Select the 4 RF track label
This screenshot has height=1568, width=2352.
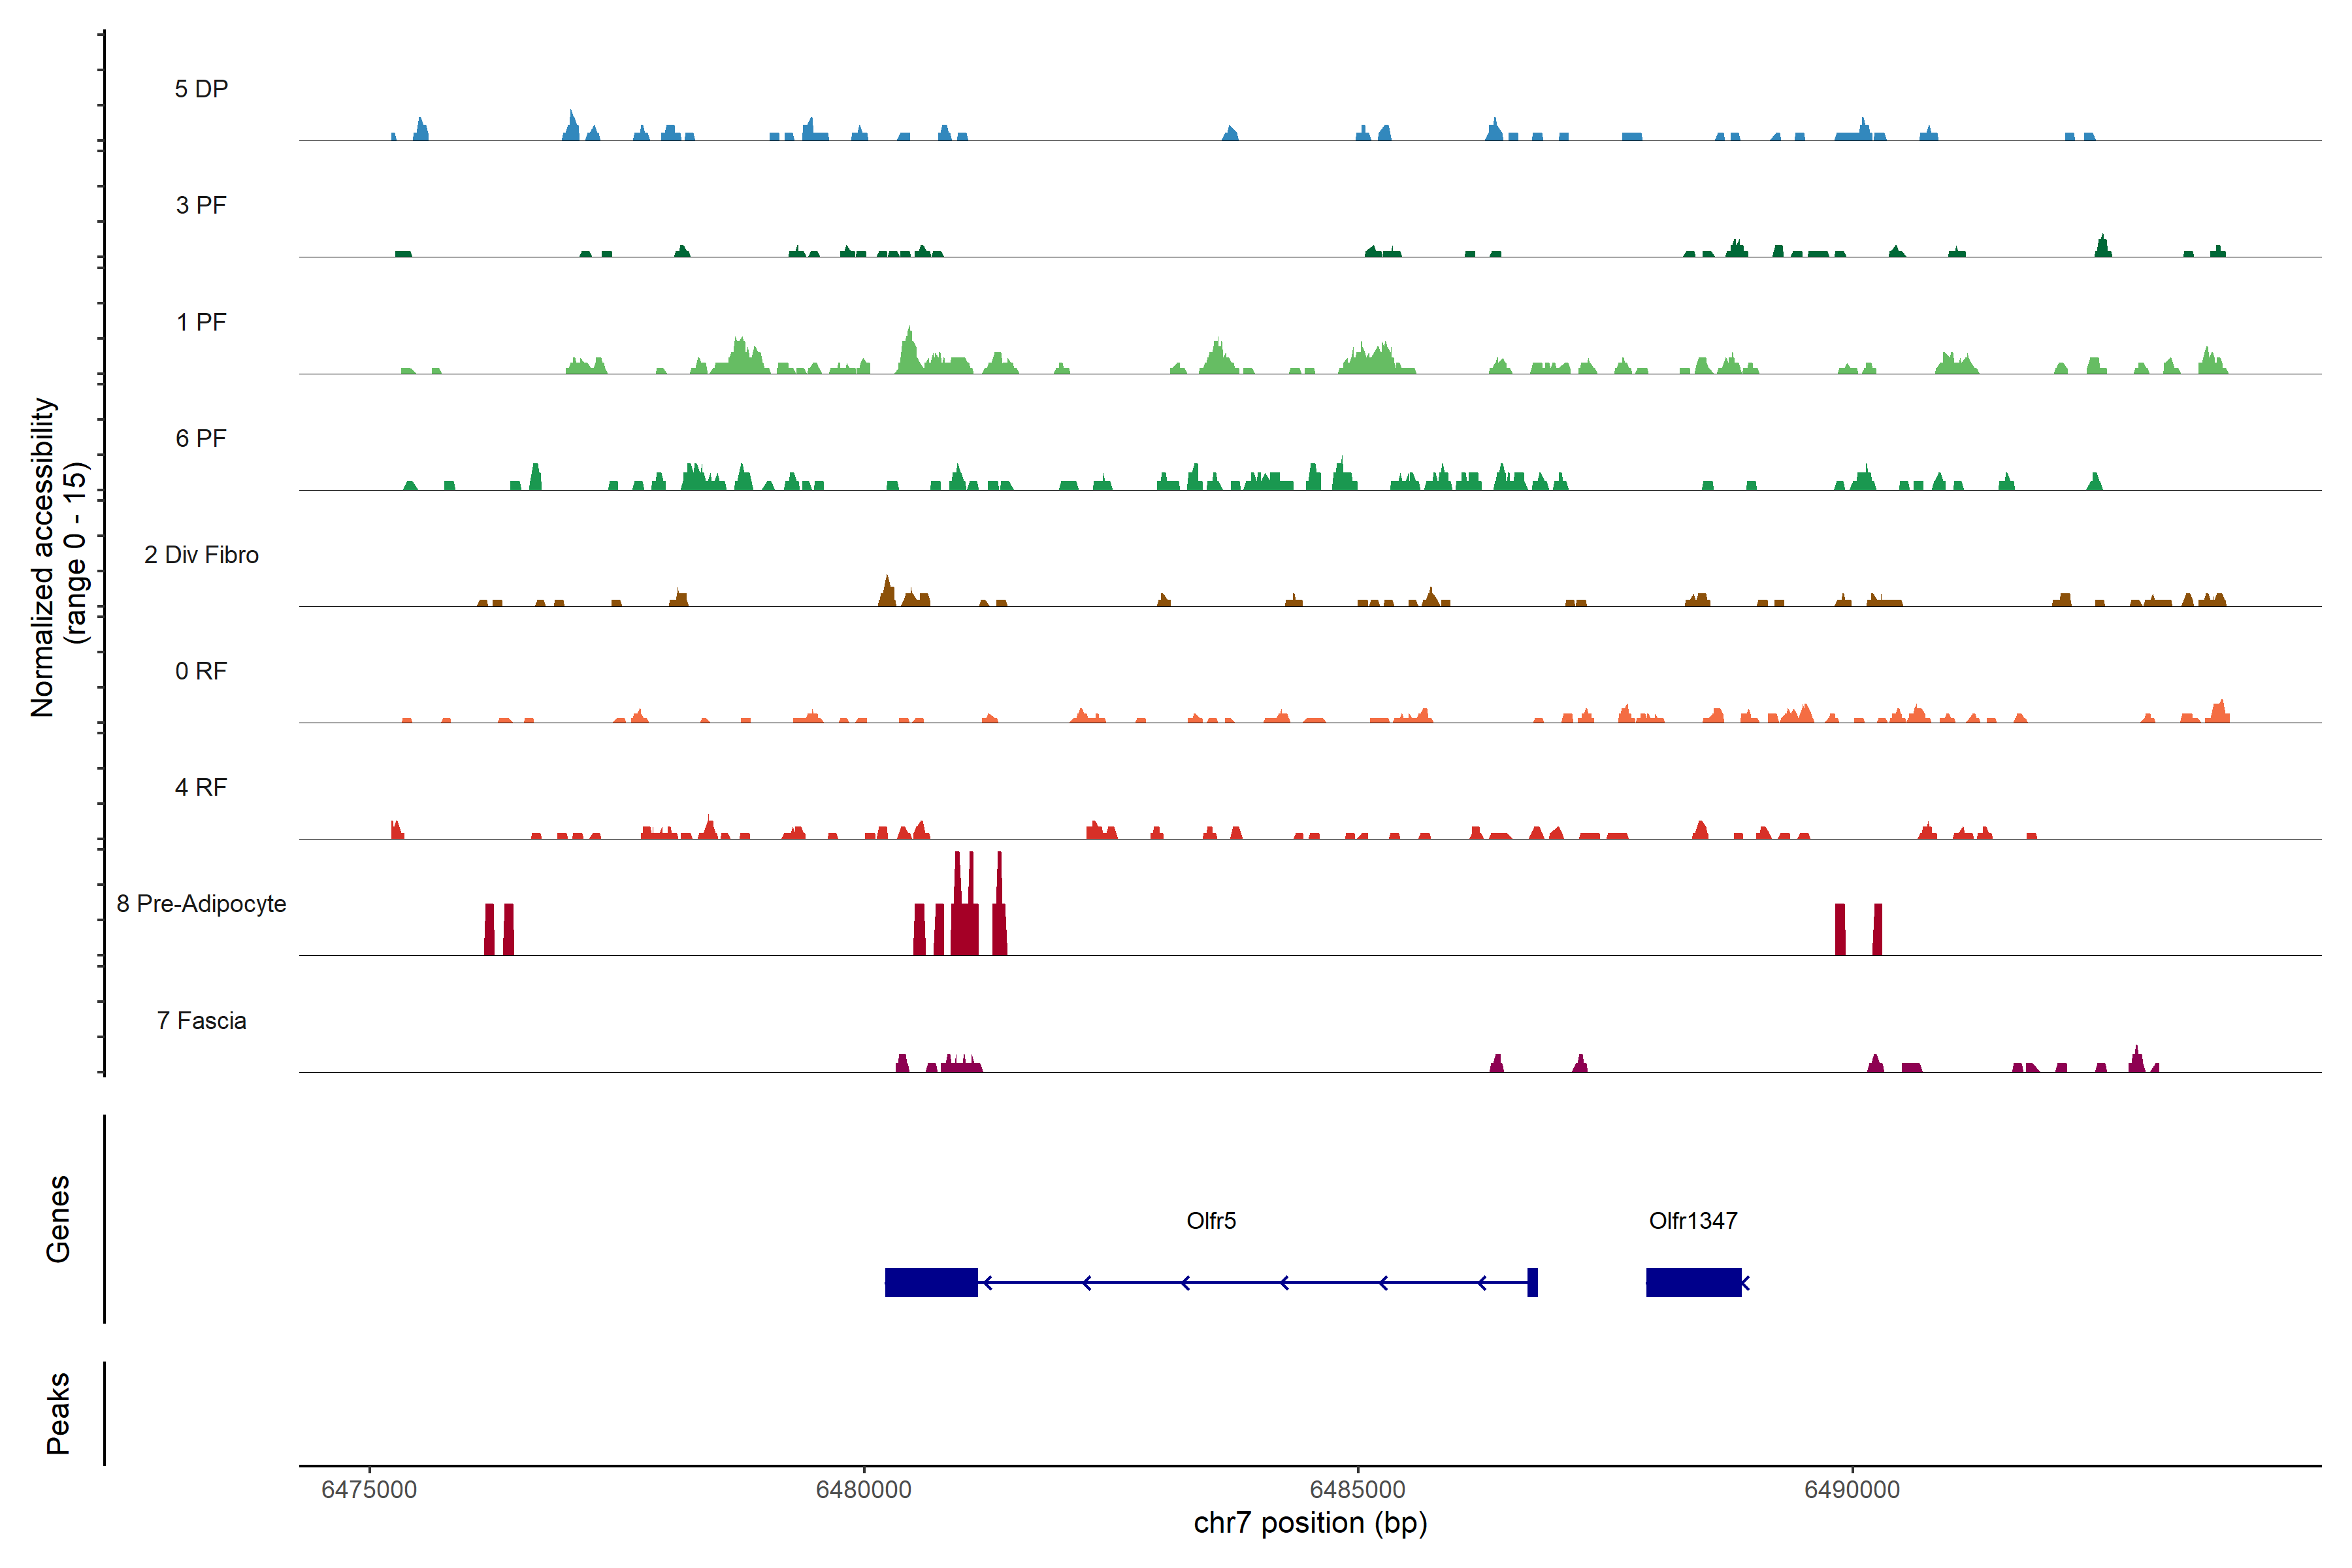point(201,787)
